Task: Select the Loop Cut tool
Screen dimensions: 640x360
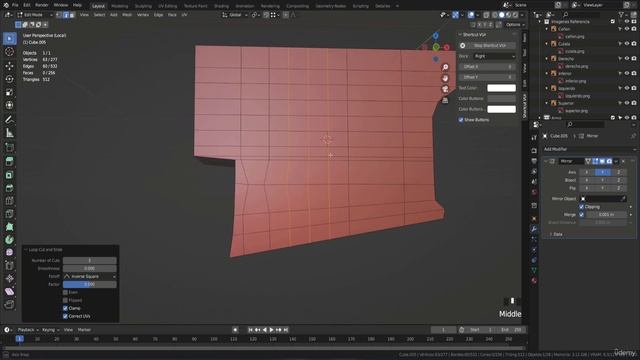Action: pyautogui.click(x=9, y=201)
